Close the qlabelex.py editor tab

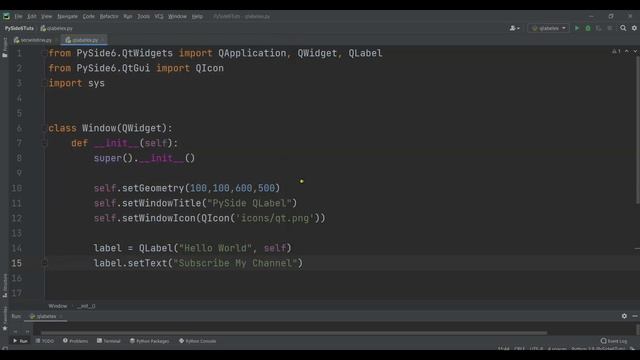click(x=102, y=40)
